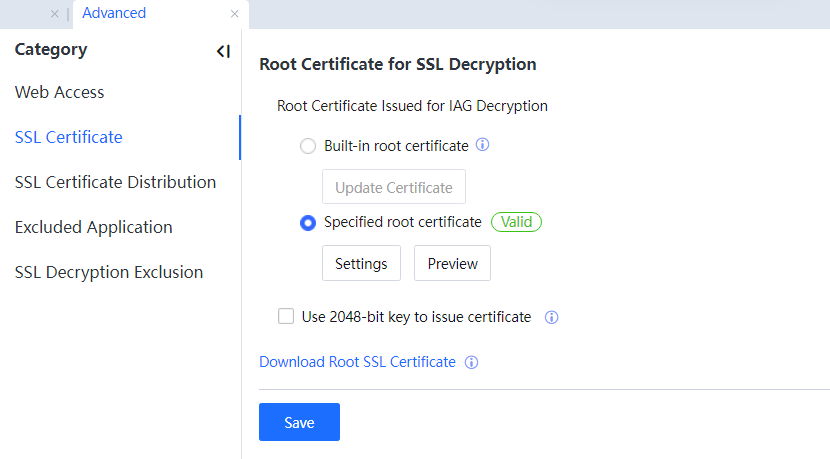Open Settings for specified root certificate
This screenshot has width=830, height=459.
pyautogui.click(x=361, y=264)
